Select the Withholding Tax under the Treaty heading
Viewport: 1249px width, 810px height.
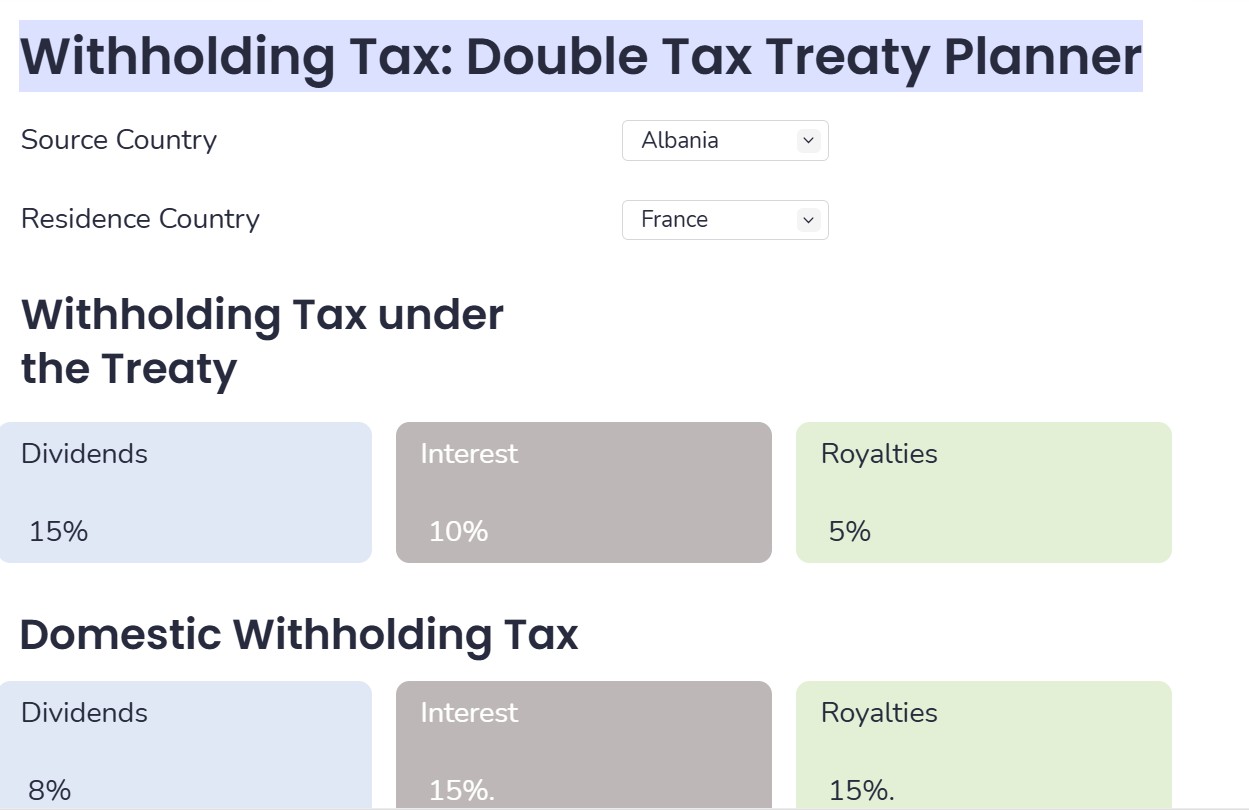tap(262, 341)
